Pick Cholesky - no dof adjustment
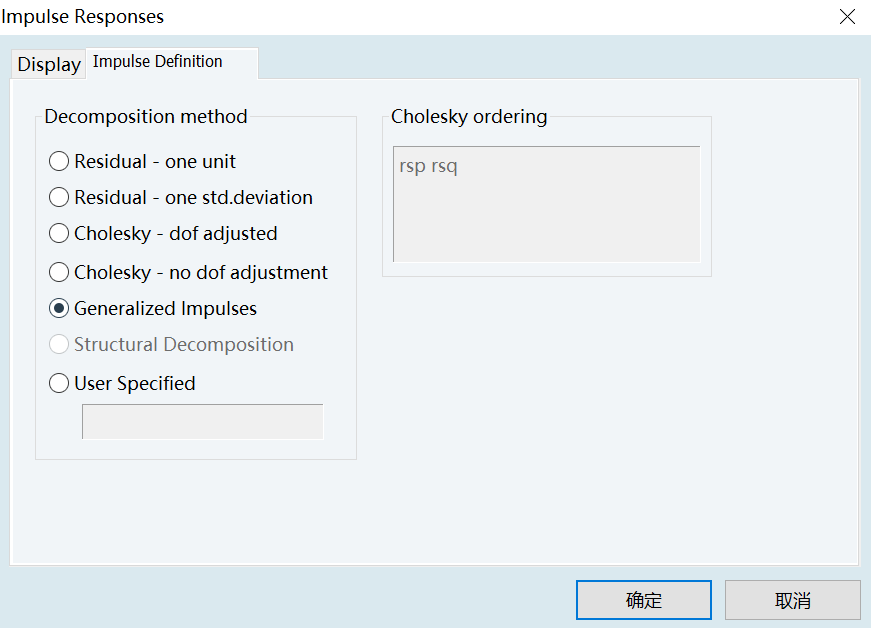The height and width of the screenshot is (628, 871). click(x=59, y=272)
